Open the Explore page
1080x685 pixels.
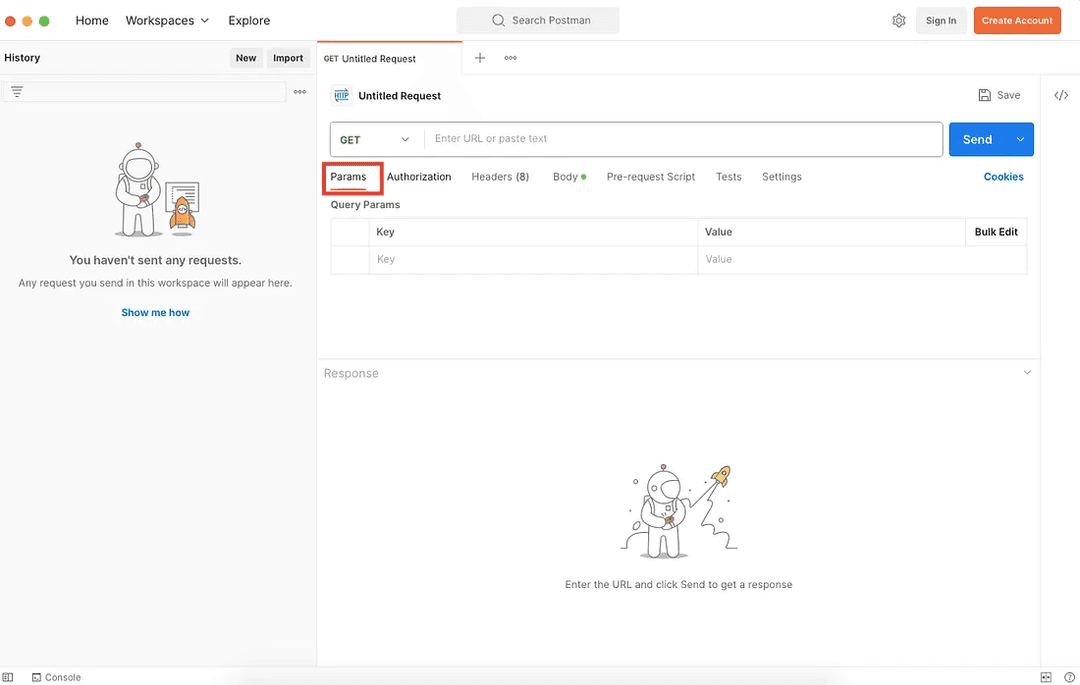tap(249, 21)
